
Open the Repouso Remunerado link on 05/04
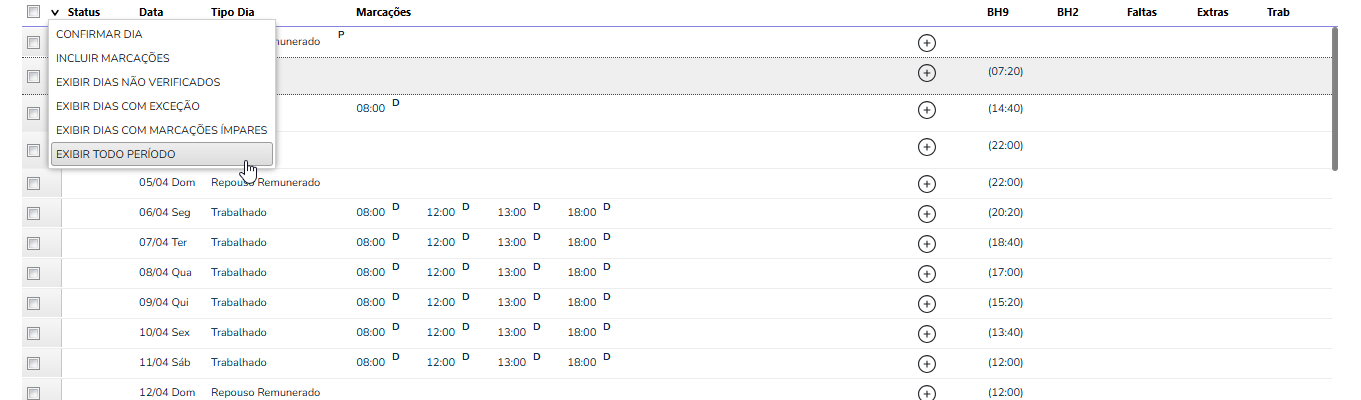point(265,182)
